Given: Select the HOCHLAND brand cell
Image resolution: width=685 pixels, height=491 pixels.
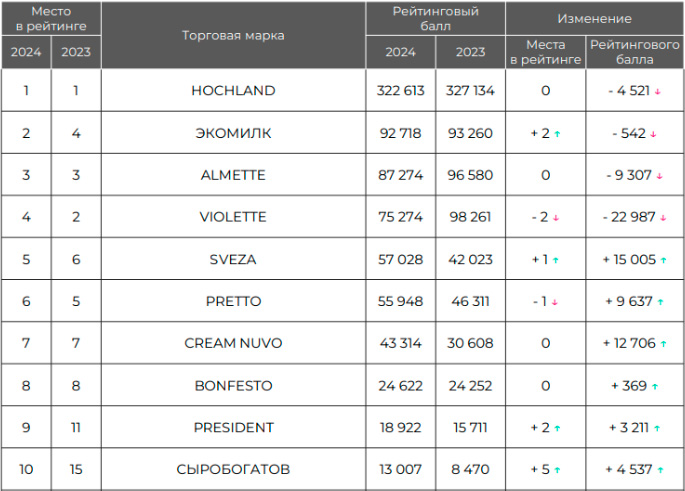Looking at the screenshot, I should tap(233, 90).
